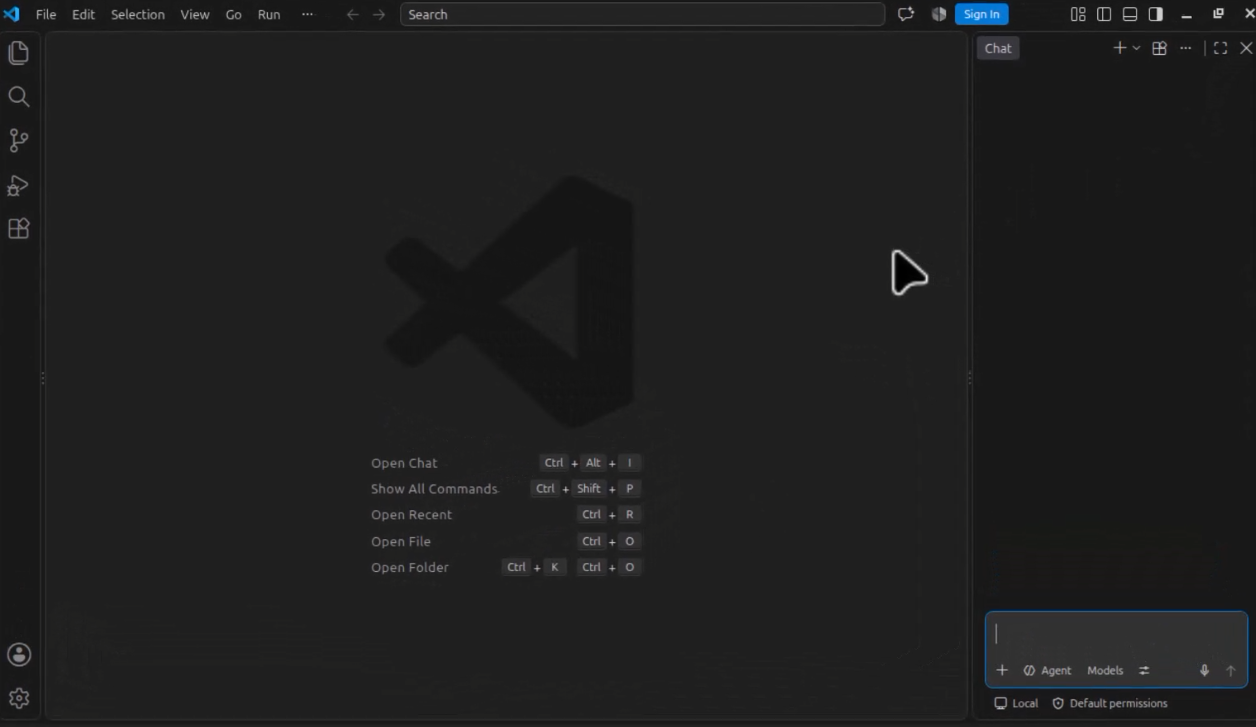Minimize the VS Code window
Viewport: 1256px width, 727px height.
(x=1187, y=14)
